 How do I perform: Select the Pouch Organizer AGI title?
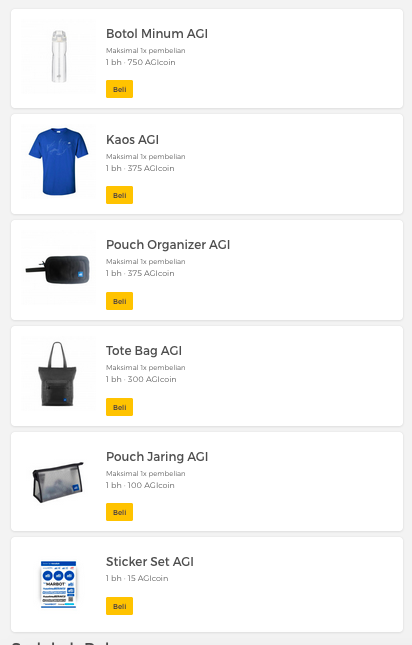[x=168, y=244]
